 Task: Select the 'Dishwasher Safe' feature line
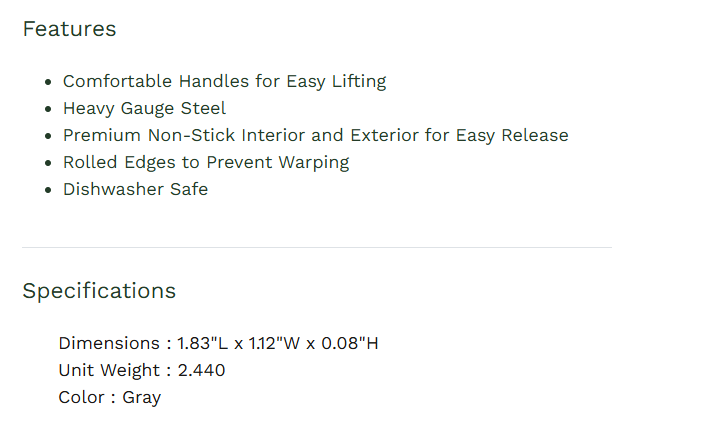point(135,189)
